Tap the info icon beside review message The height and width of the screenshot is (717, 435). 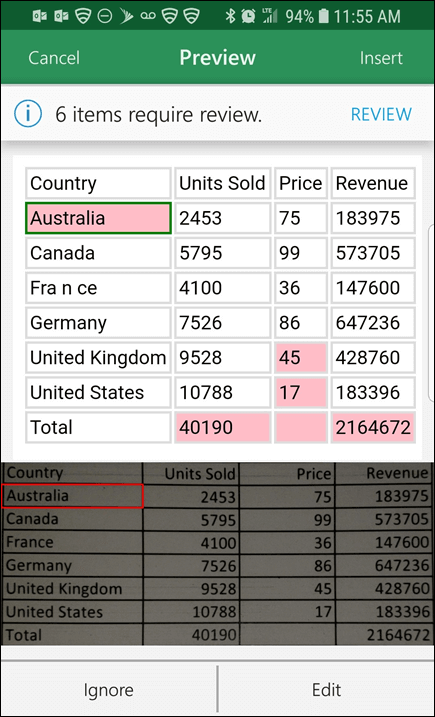coord(28,114)
